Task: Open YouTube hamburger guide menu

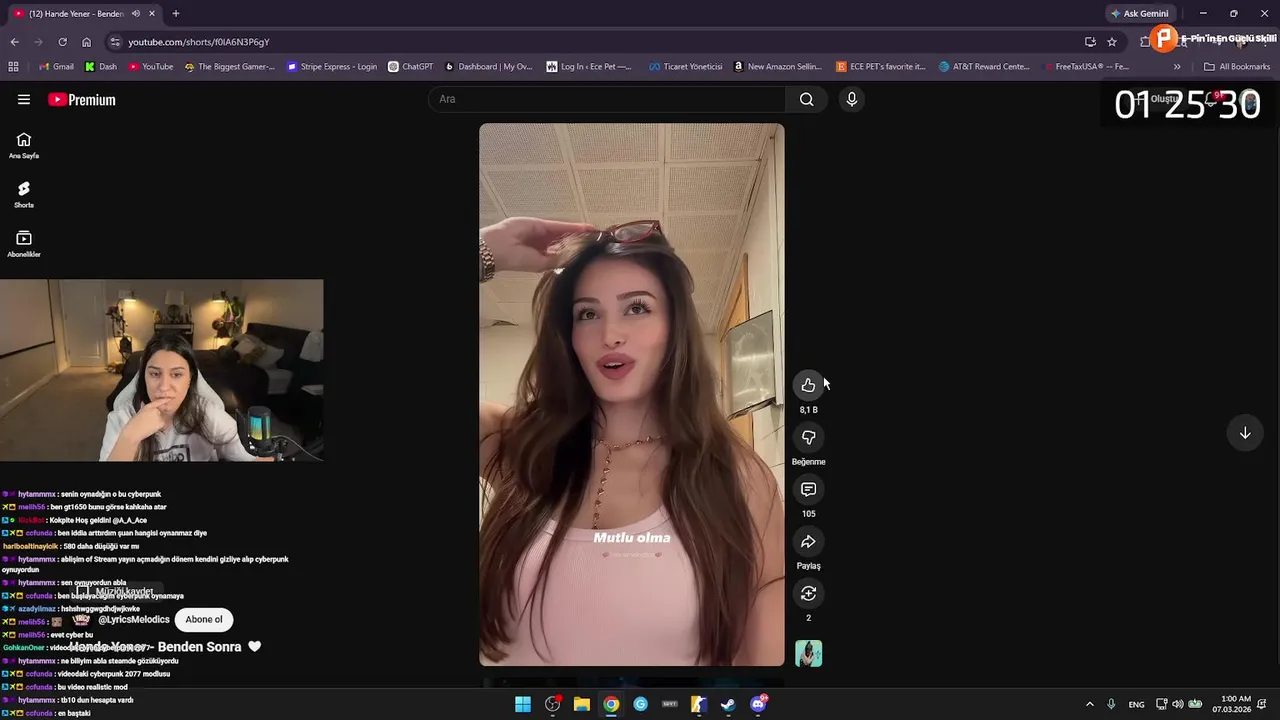Action: 24,99
